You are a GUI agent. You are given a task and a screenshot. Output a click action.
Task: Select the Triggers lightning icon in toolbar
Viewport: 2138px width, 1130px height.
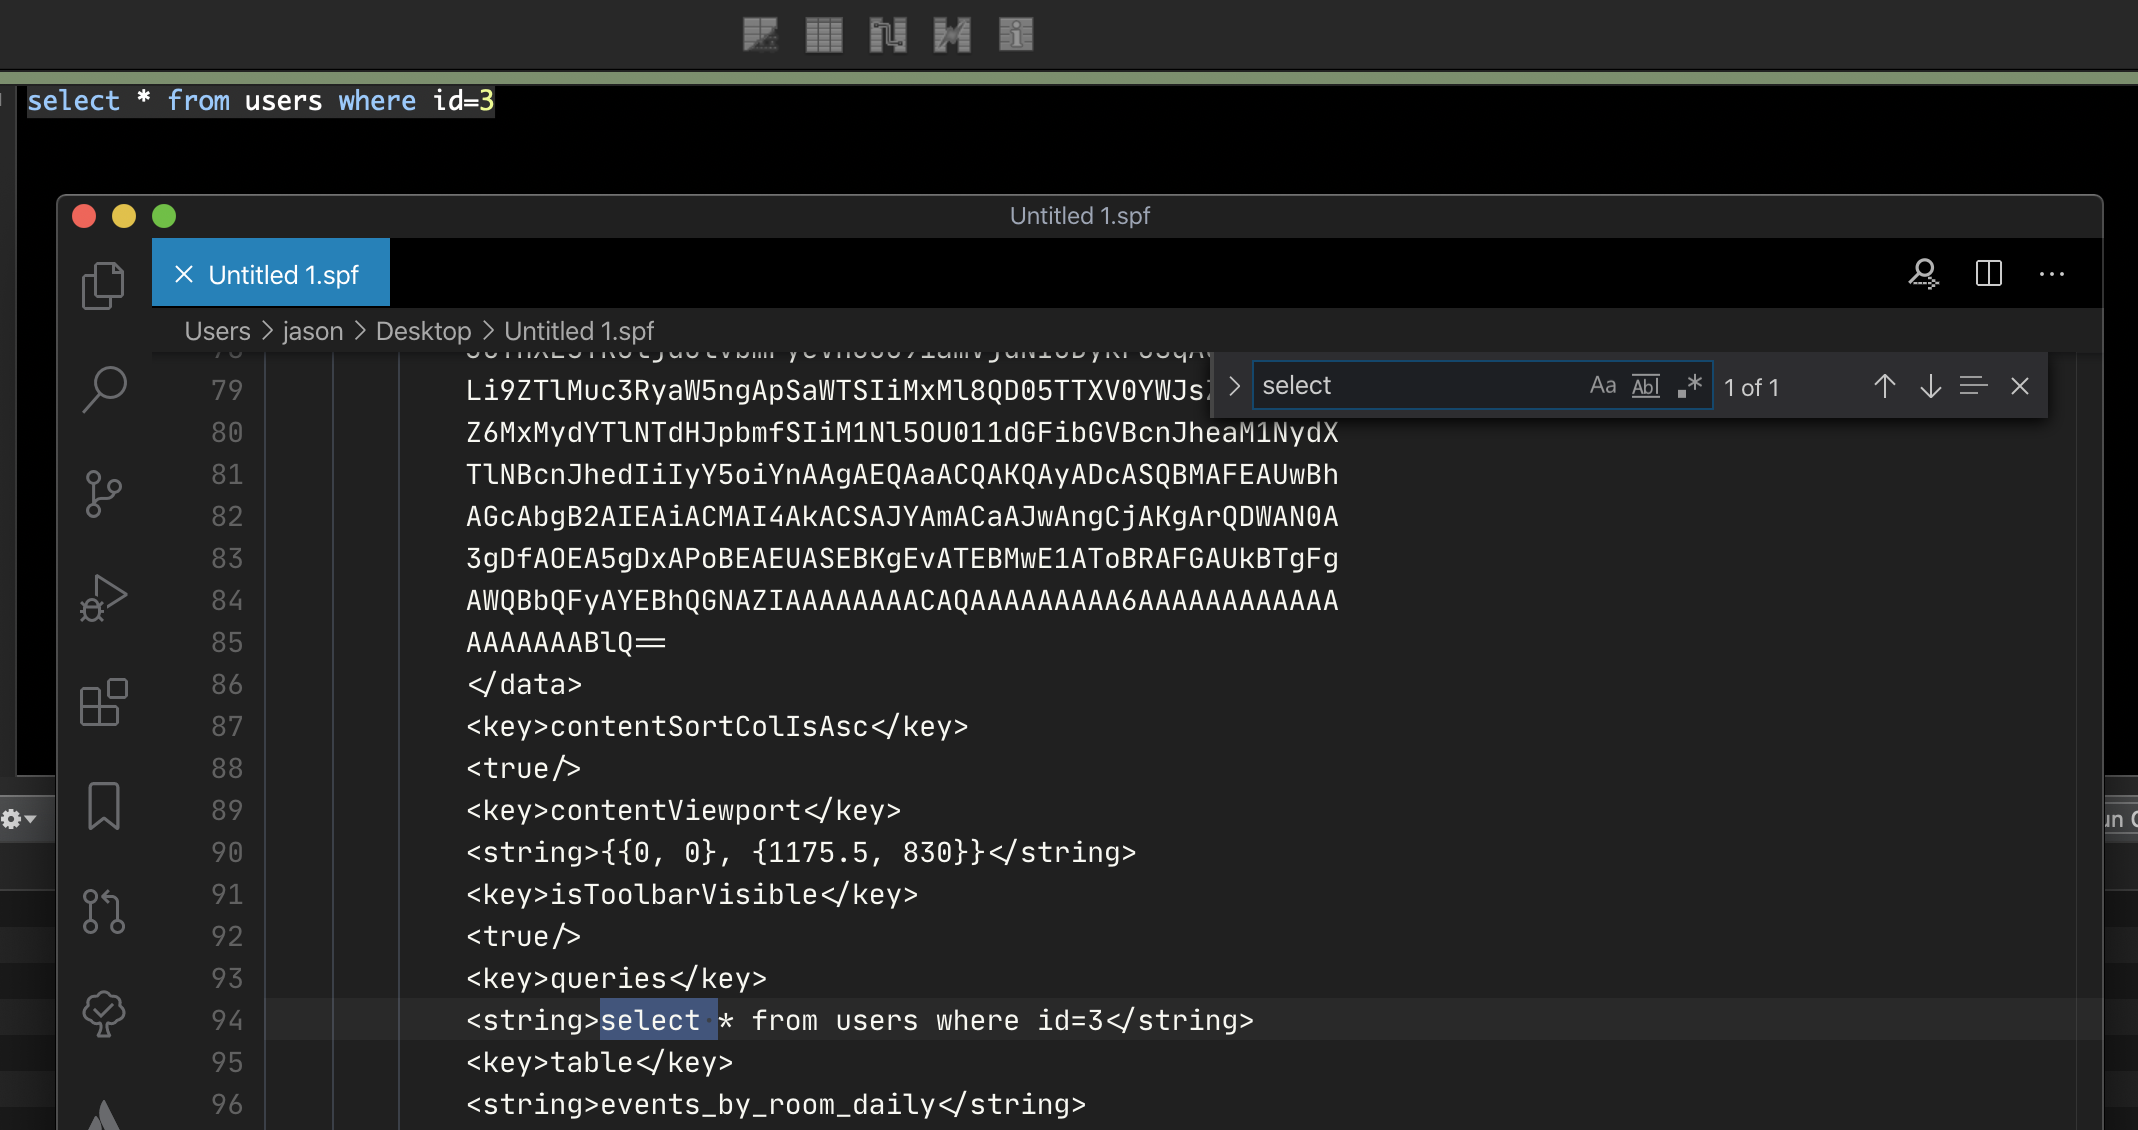coord(951,34)
